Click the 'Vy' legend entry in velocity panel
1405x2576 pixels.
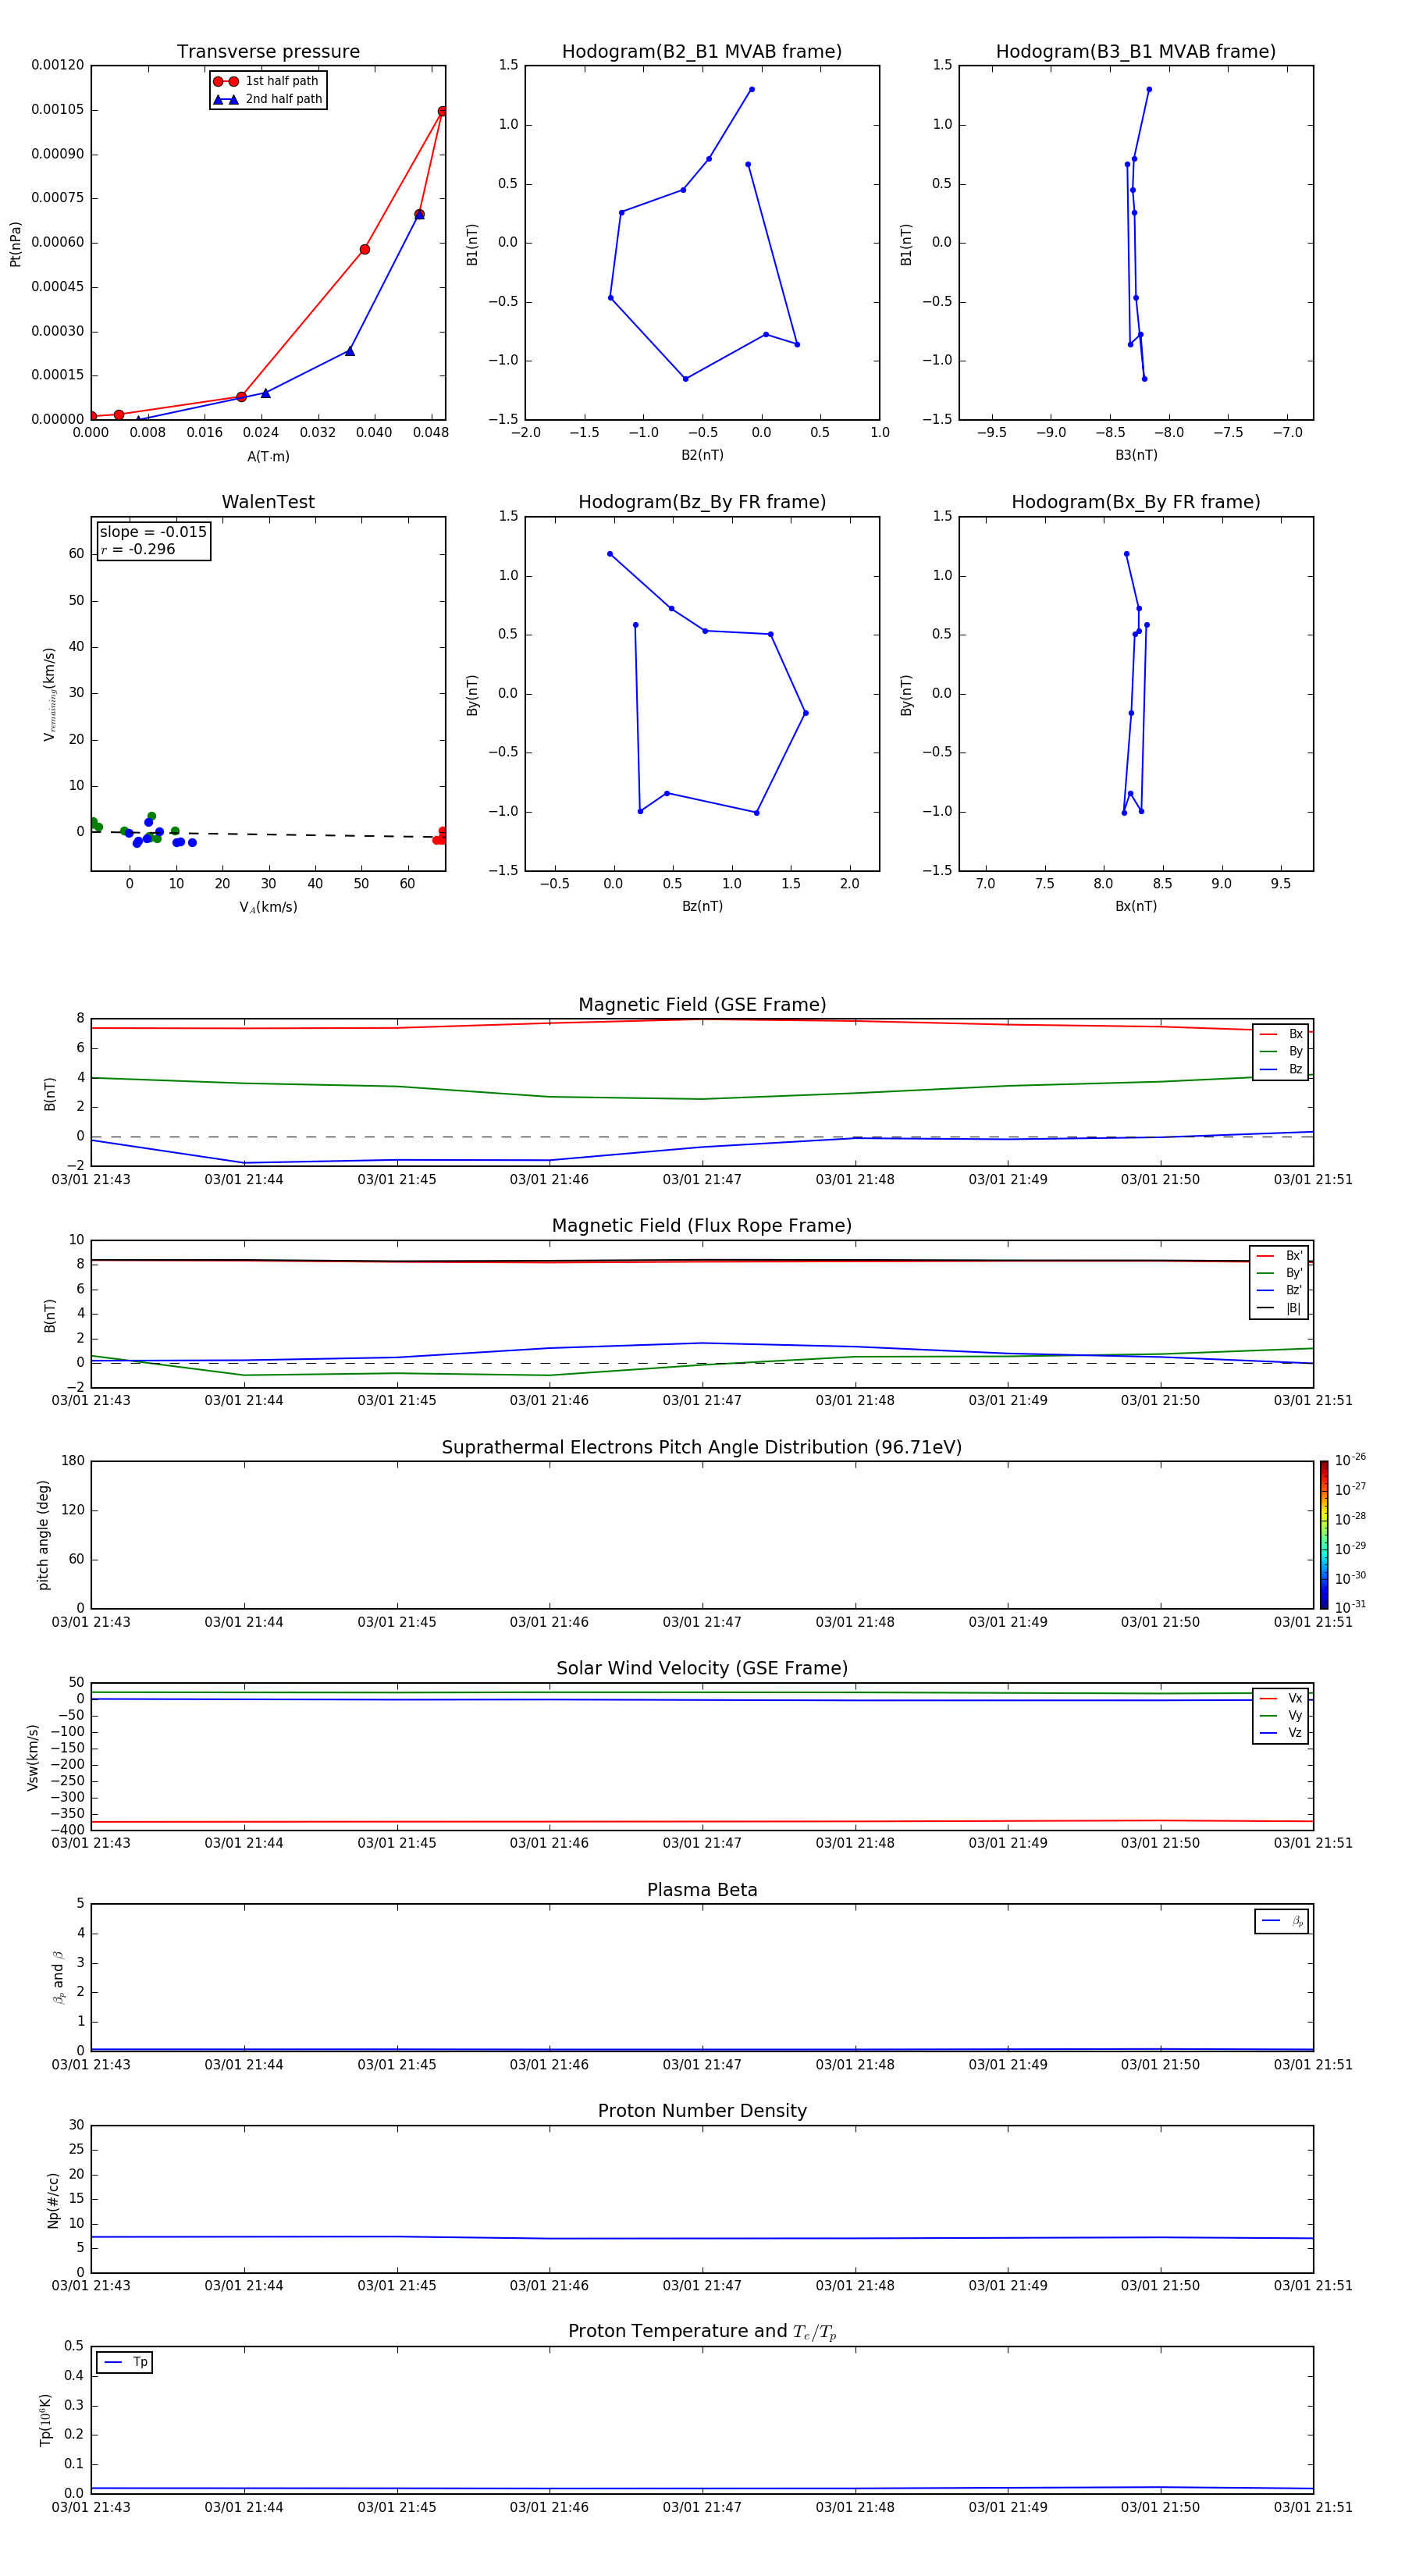pyautogui.click(x=1281, y=1715)
